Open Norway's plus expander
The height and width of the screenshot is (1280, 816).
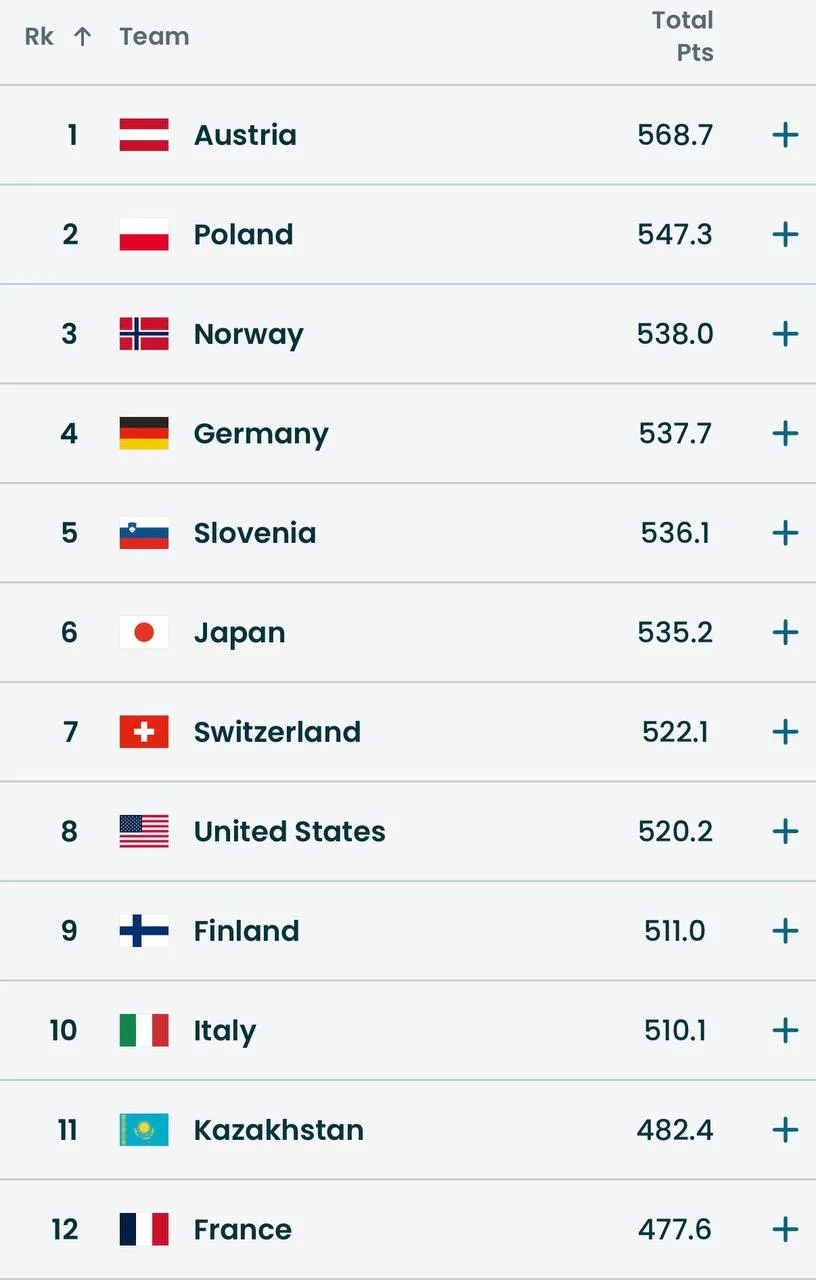pos(785,334)
